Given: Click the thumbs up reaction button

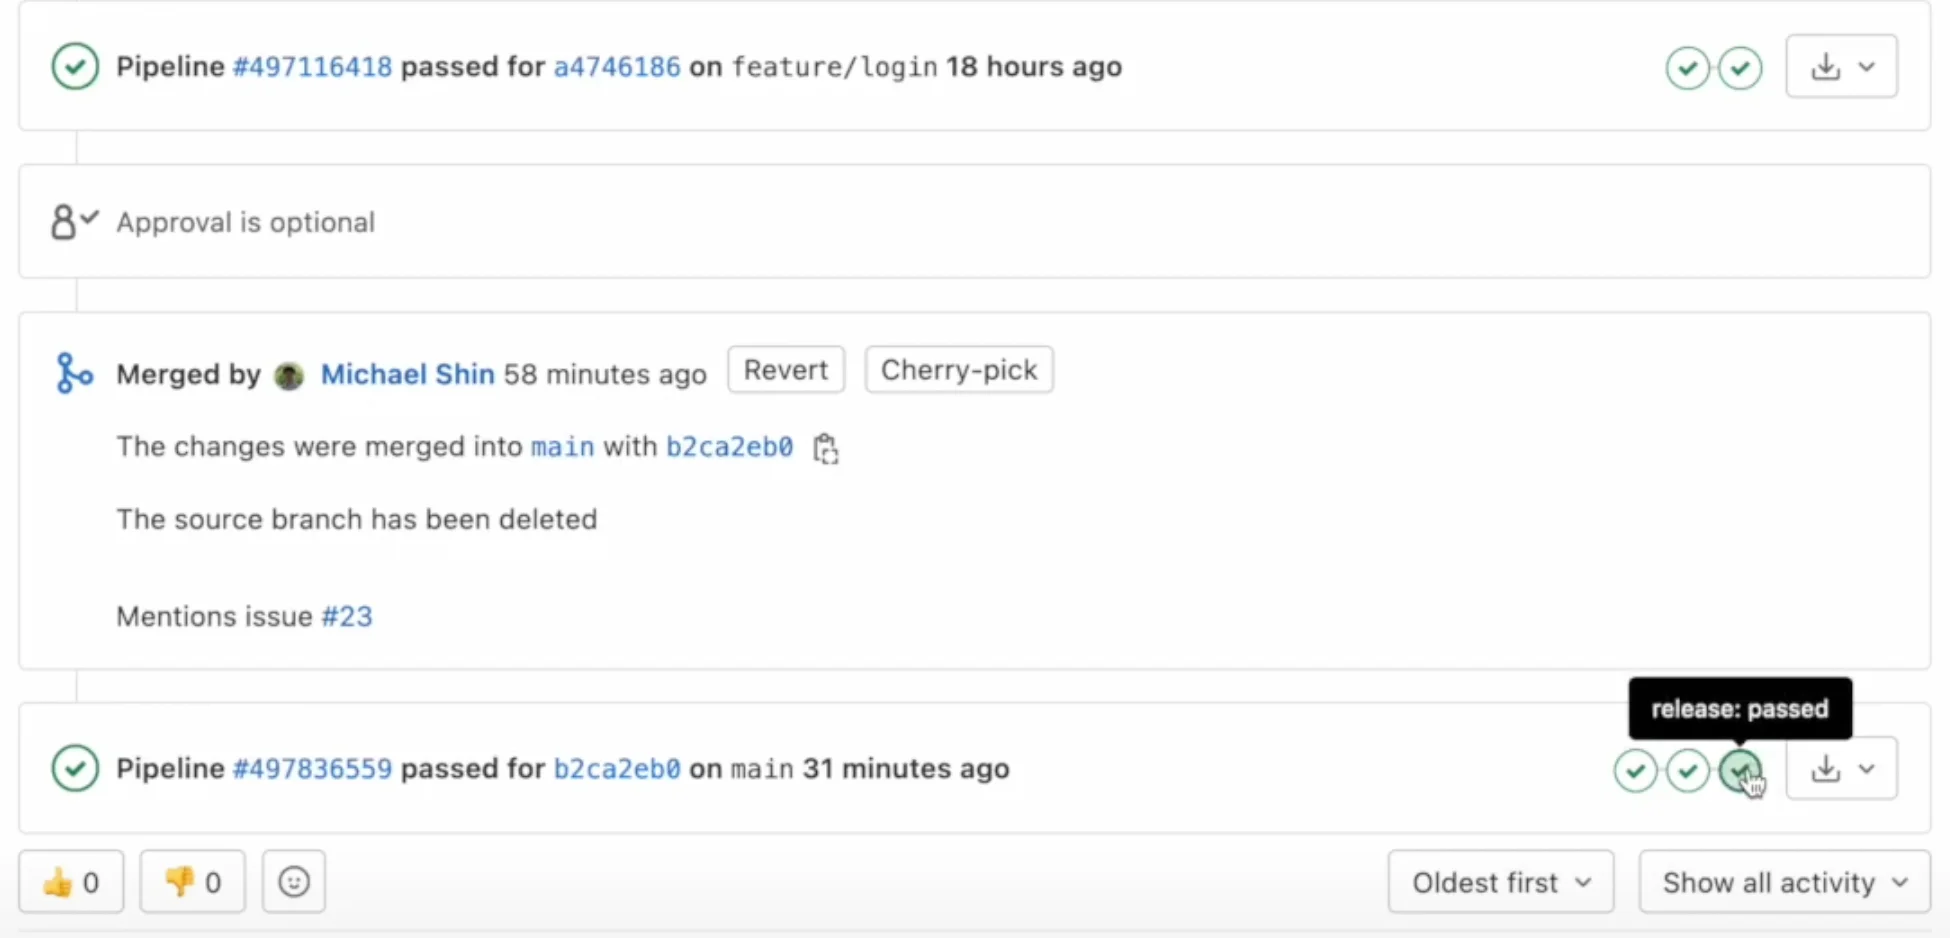Looking at the screenshot, I should click(x=71, y=882).
